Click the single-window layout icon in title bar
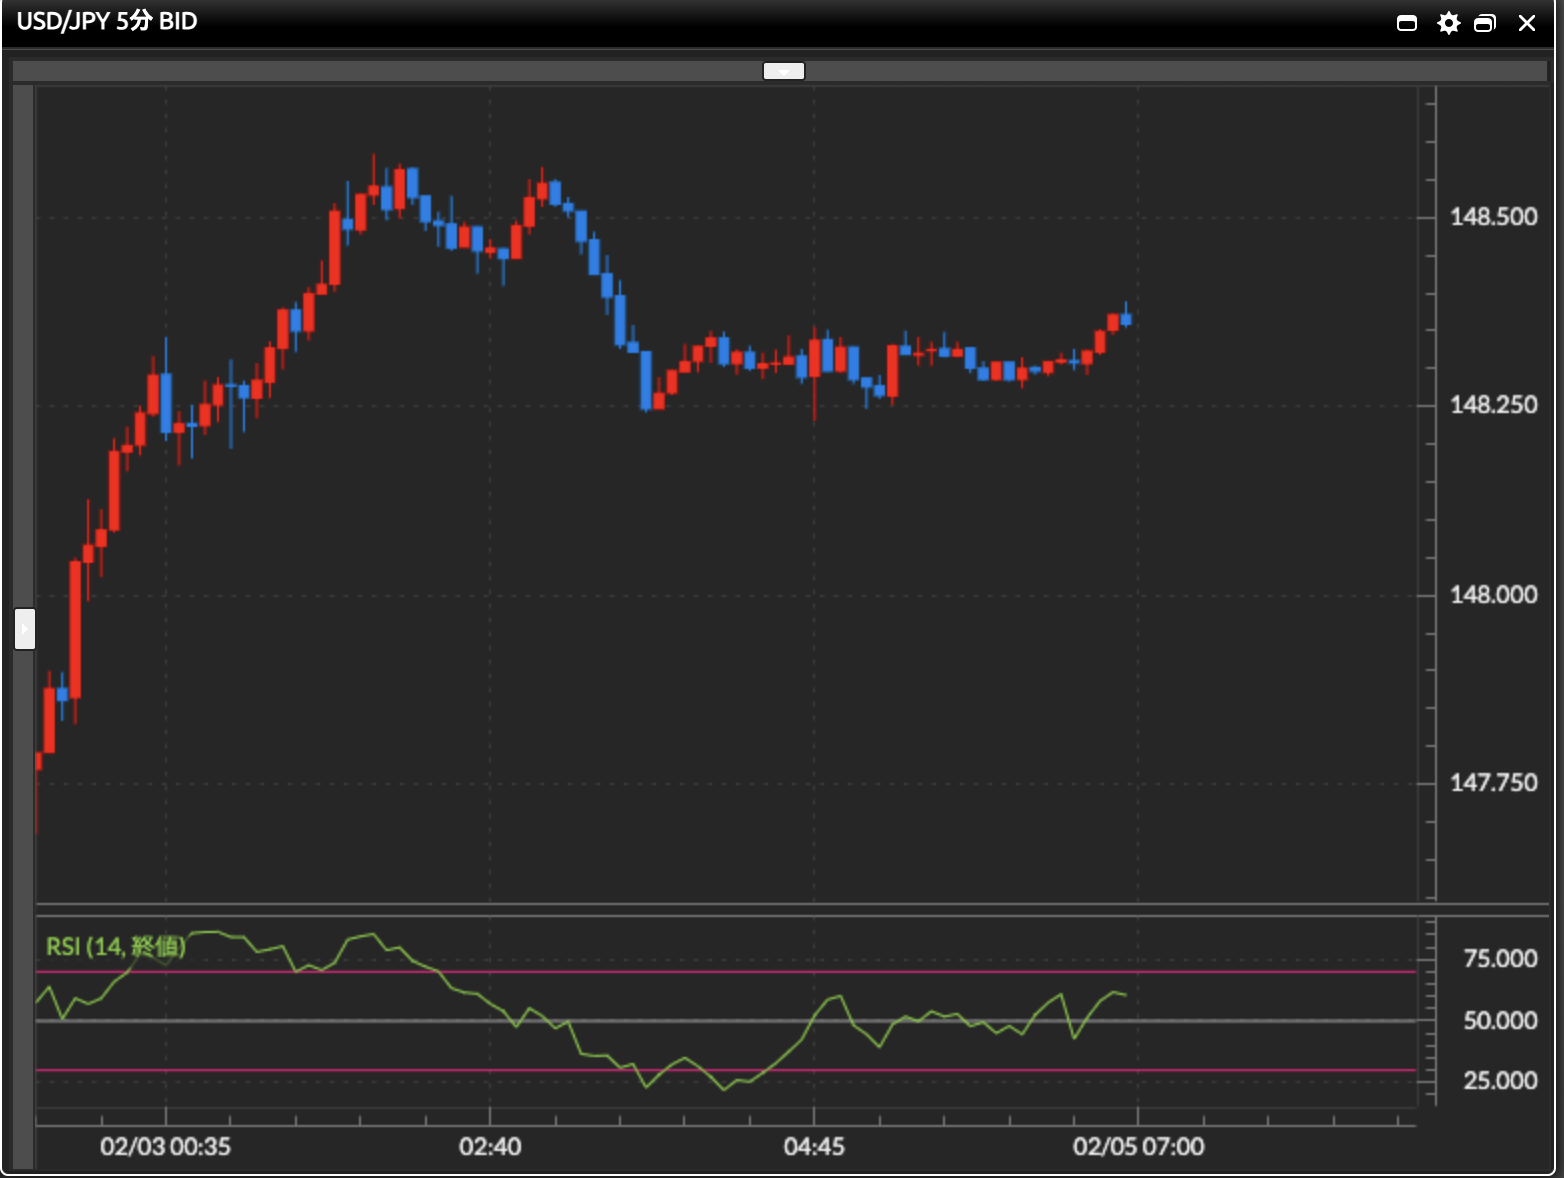 [1407, 23]
